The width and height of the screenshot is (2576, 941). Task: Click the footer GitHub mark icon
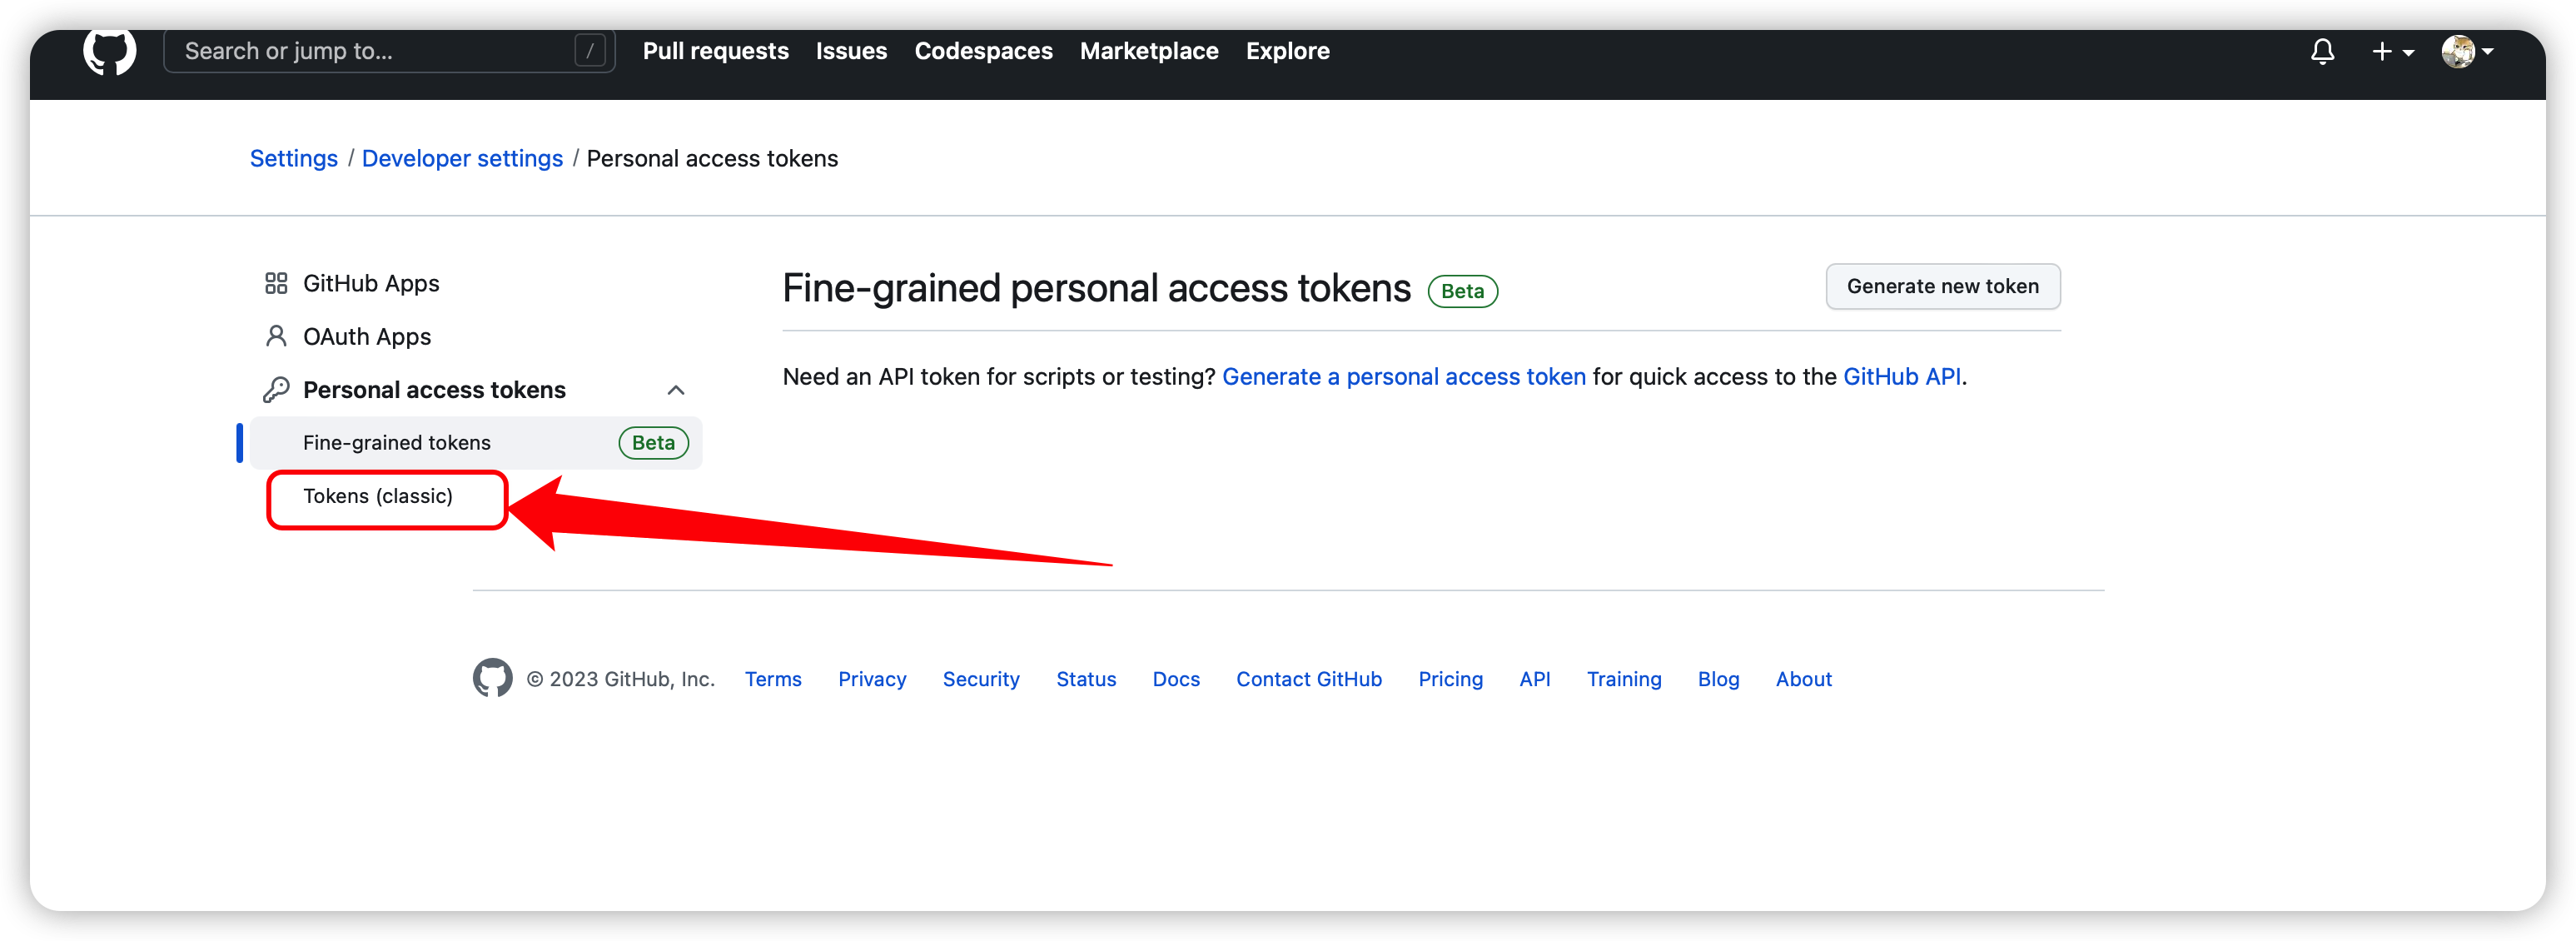click(x=492, y=678)
